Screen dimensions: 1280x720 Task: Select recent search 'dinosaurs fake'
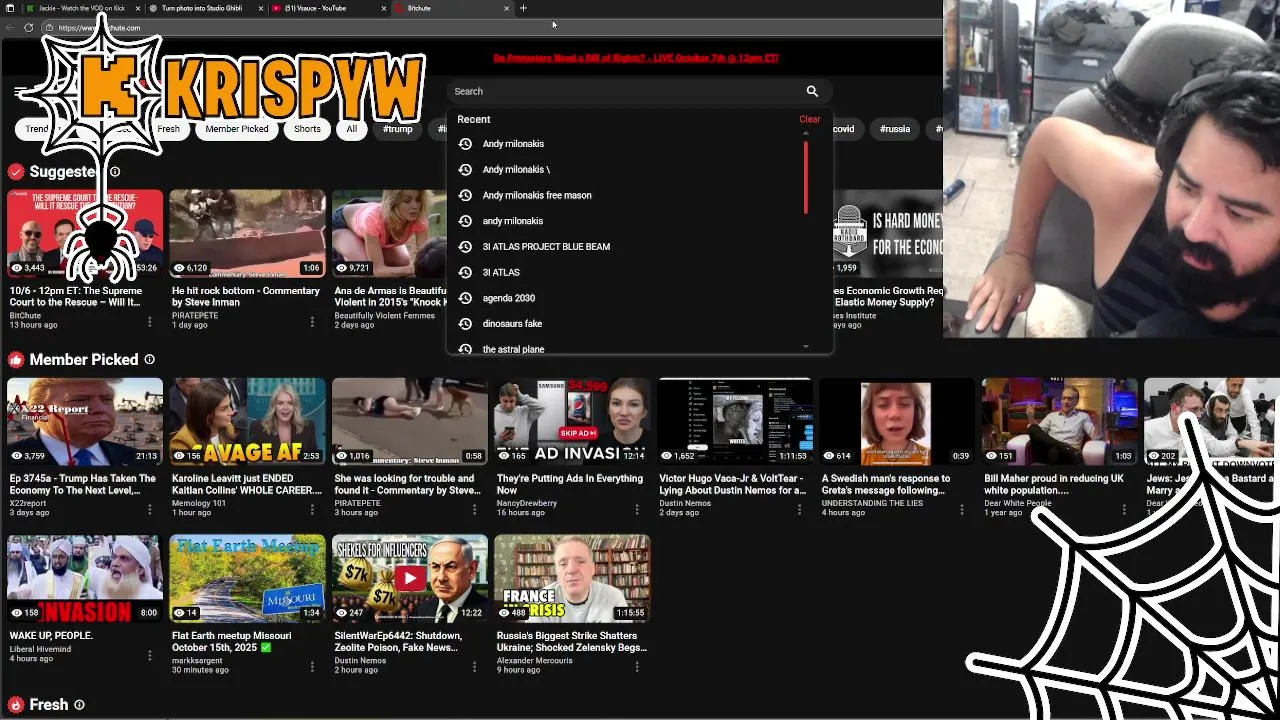pos(512,324)
